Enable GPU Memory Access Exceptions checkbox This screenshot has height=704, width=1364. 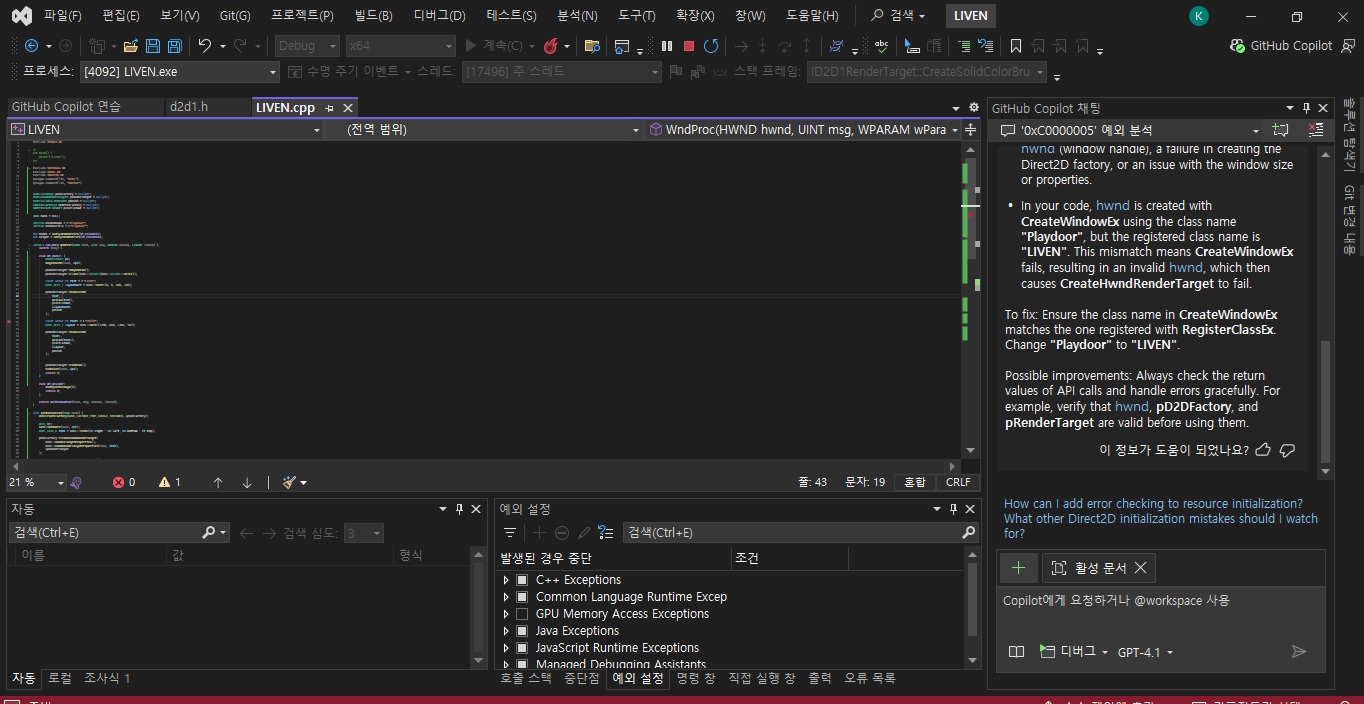click(x=521, y=614)
